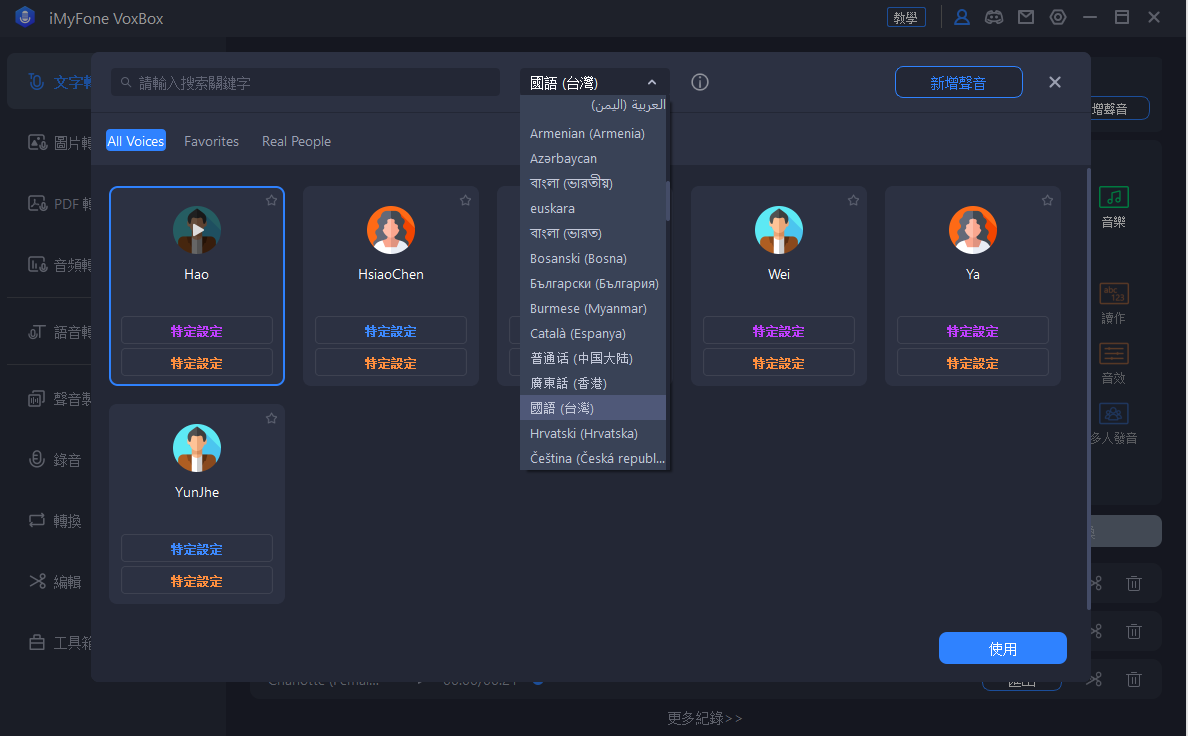Viewport: 1188px width, 736px height.
Task: Choose Čeština (Česká republika) from language list
Action: (x=592, y=459)
